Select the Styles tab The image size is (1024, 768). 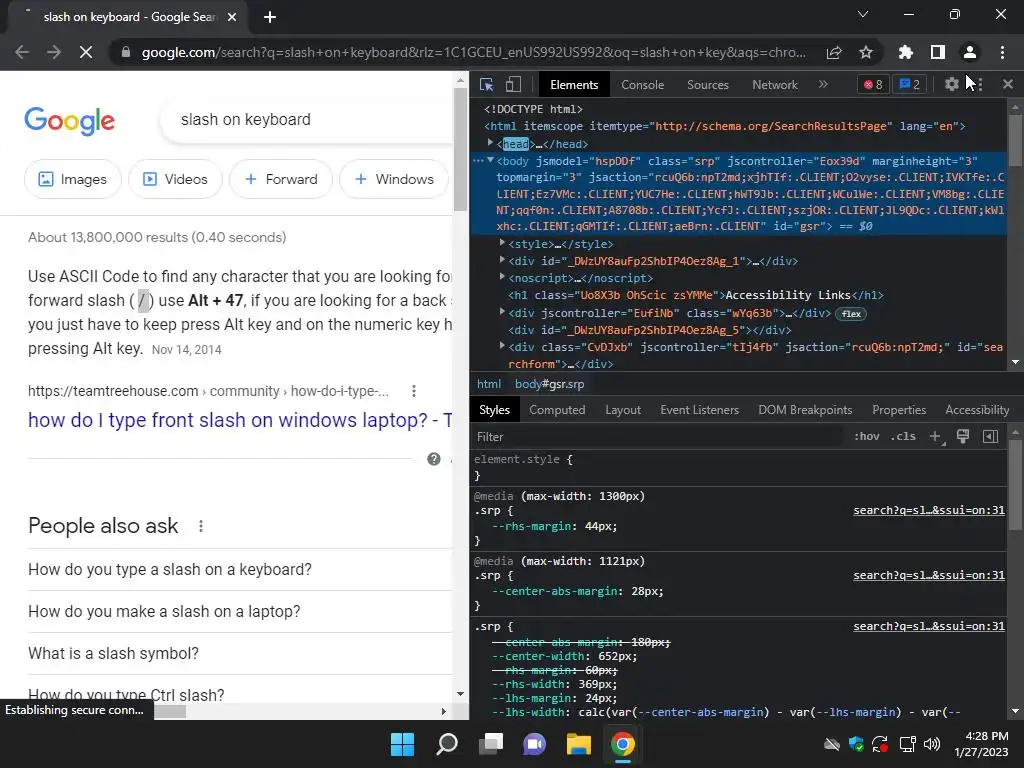(494, 410)
